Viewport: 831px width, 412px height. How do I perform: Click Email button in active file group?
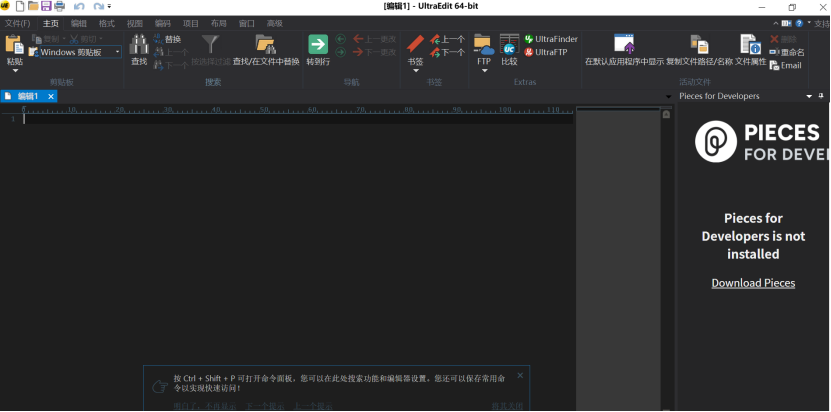pyautogui.click(x=786, y=65)
